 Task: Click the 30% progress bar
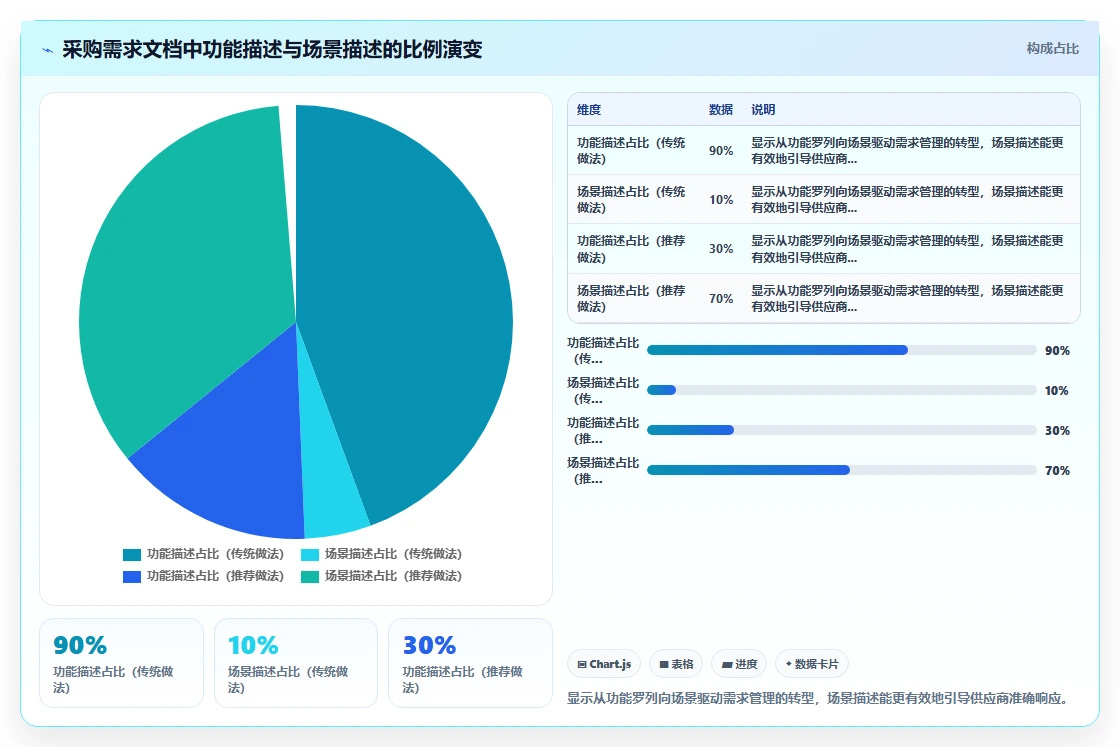[841, 430]
